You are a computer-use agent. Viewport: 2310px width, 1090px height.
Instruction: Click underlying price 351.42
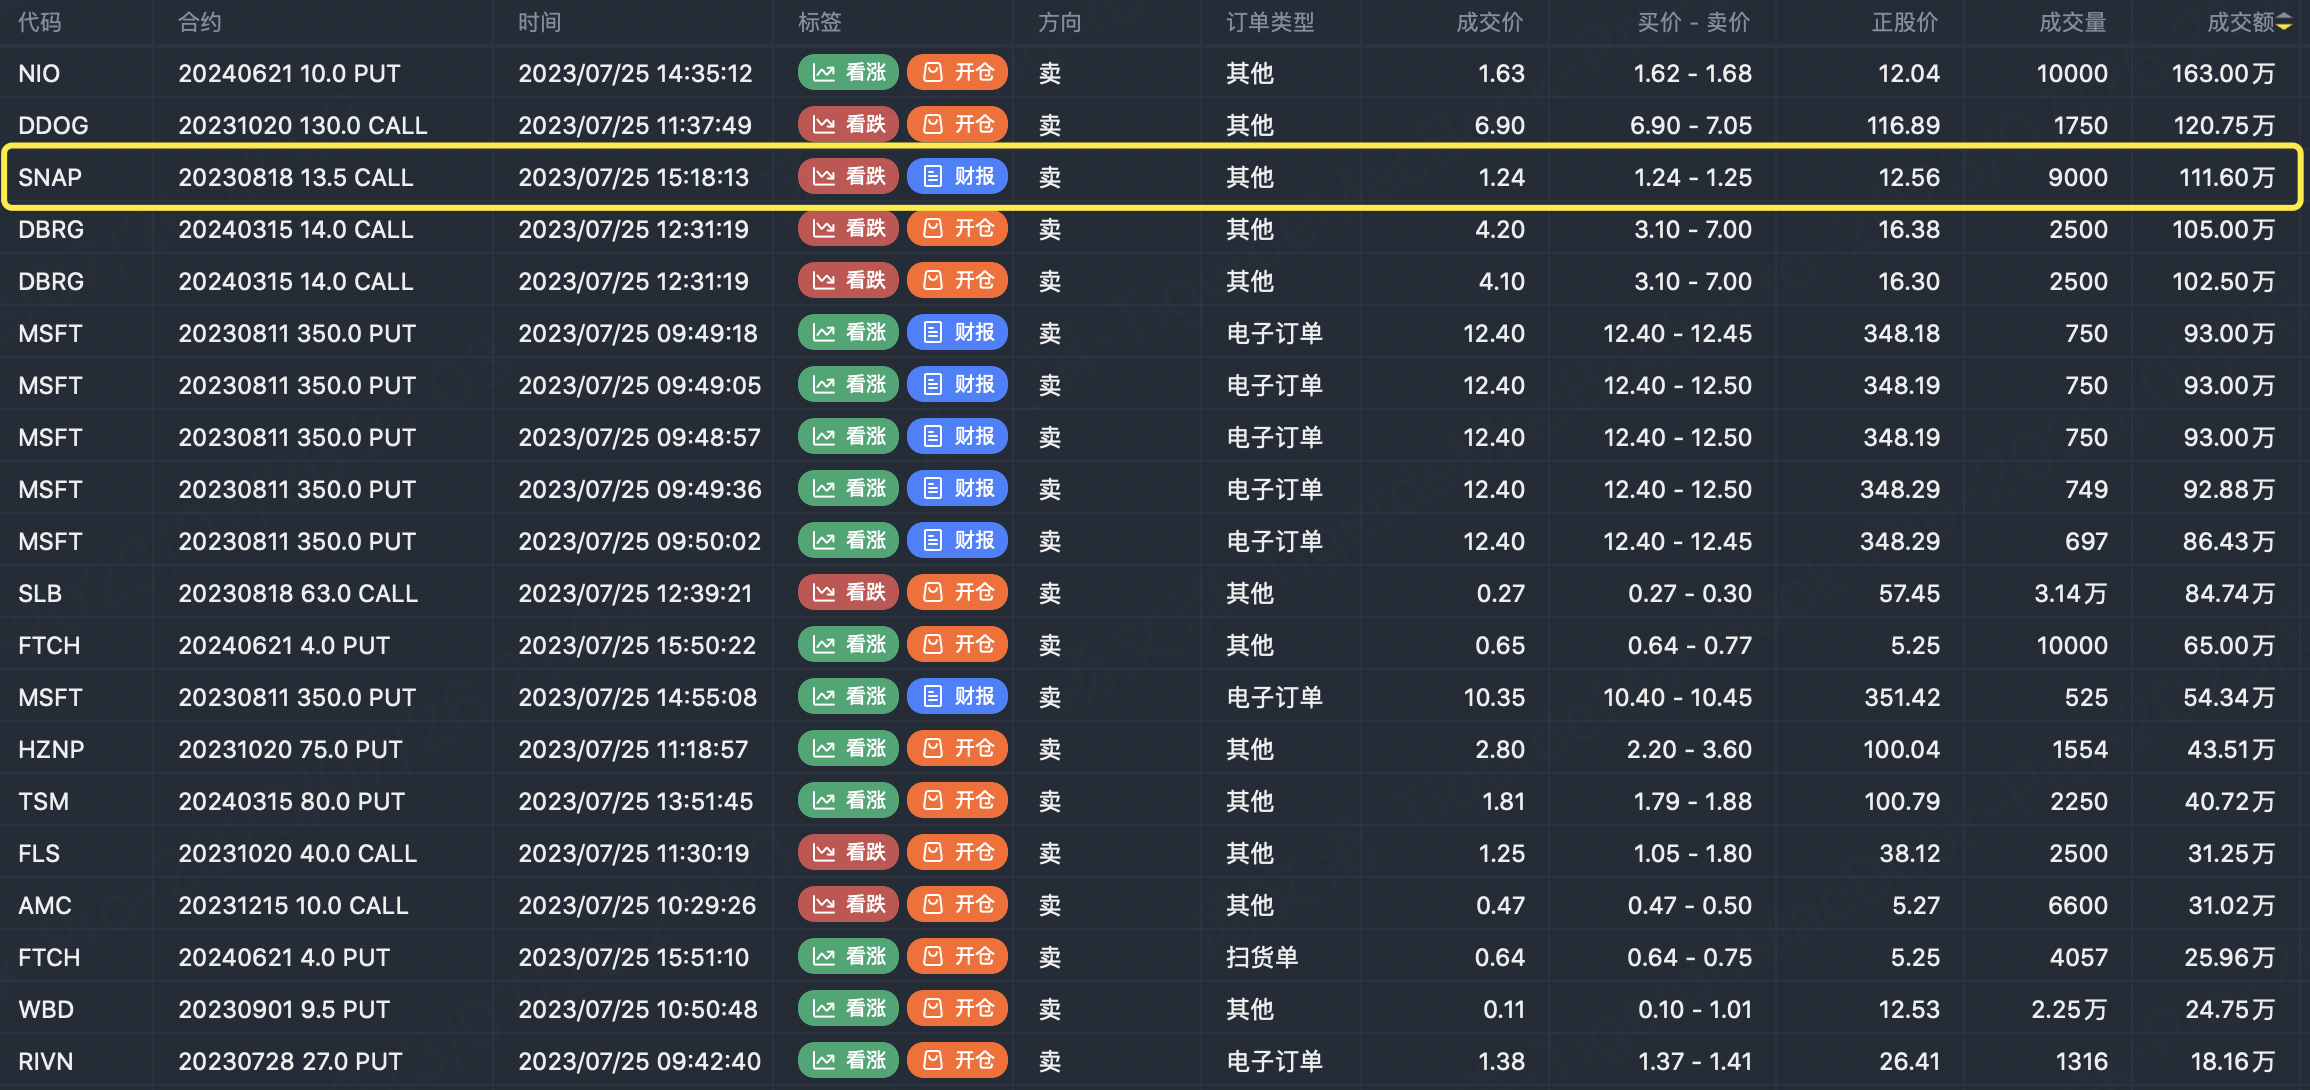(1902, 697)
